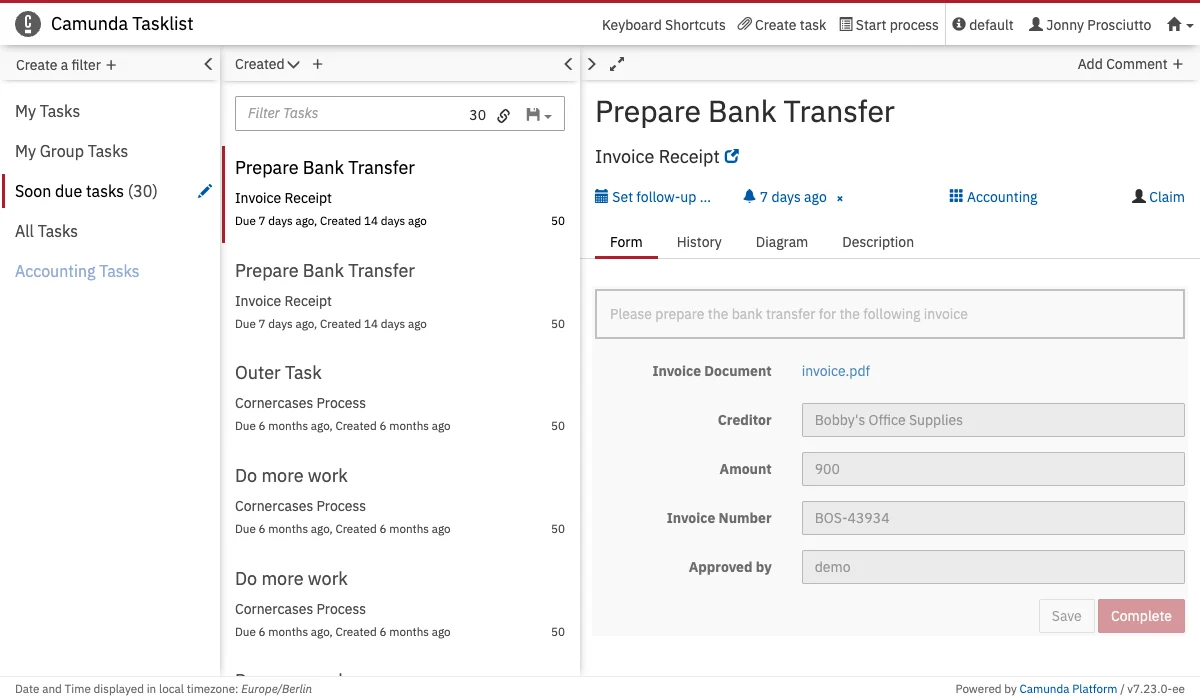Open the invoice.pdf document link
The width and height of the screenshot is (1200, 700).
836,371
